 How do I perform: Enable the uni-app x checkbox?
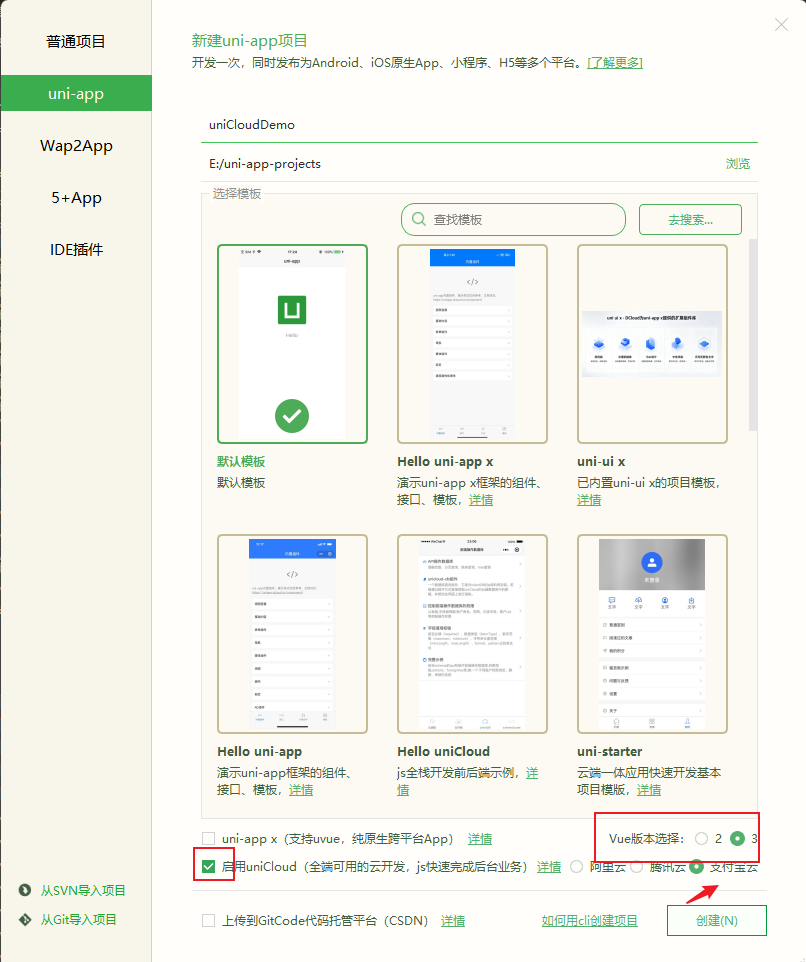tap(209, 838)
